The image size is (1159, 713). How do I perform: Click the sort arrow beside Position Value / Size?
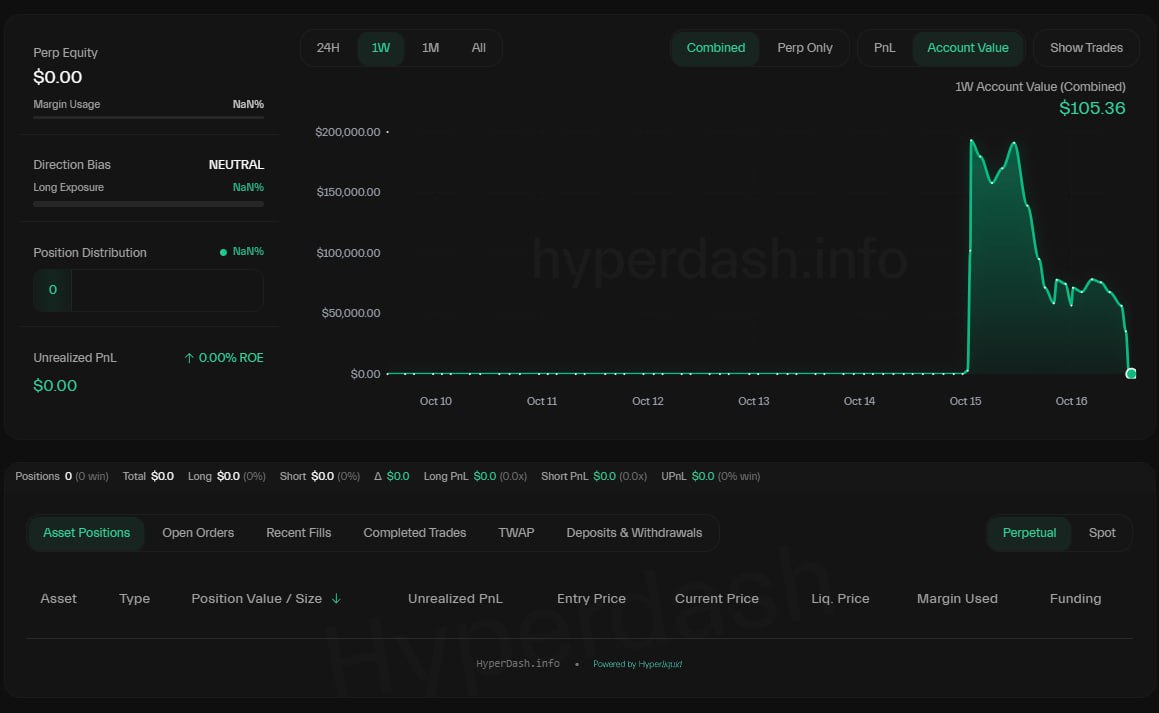[x=336, y=599]
